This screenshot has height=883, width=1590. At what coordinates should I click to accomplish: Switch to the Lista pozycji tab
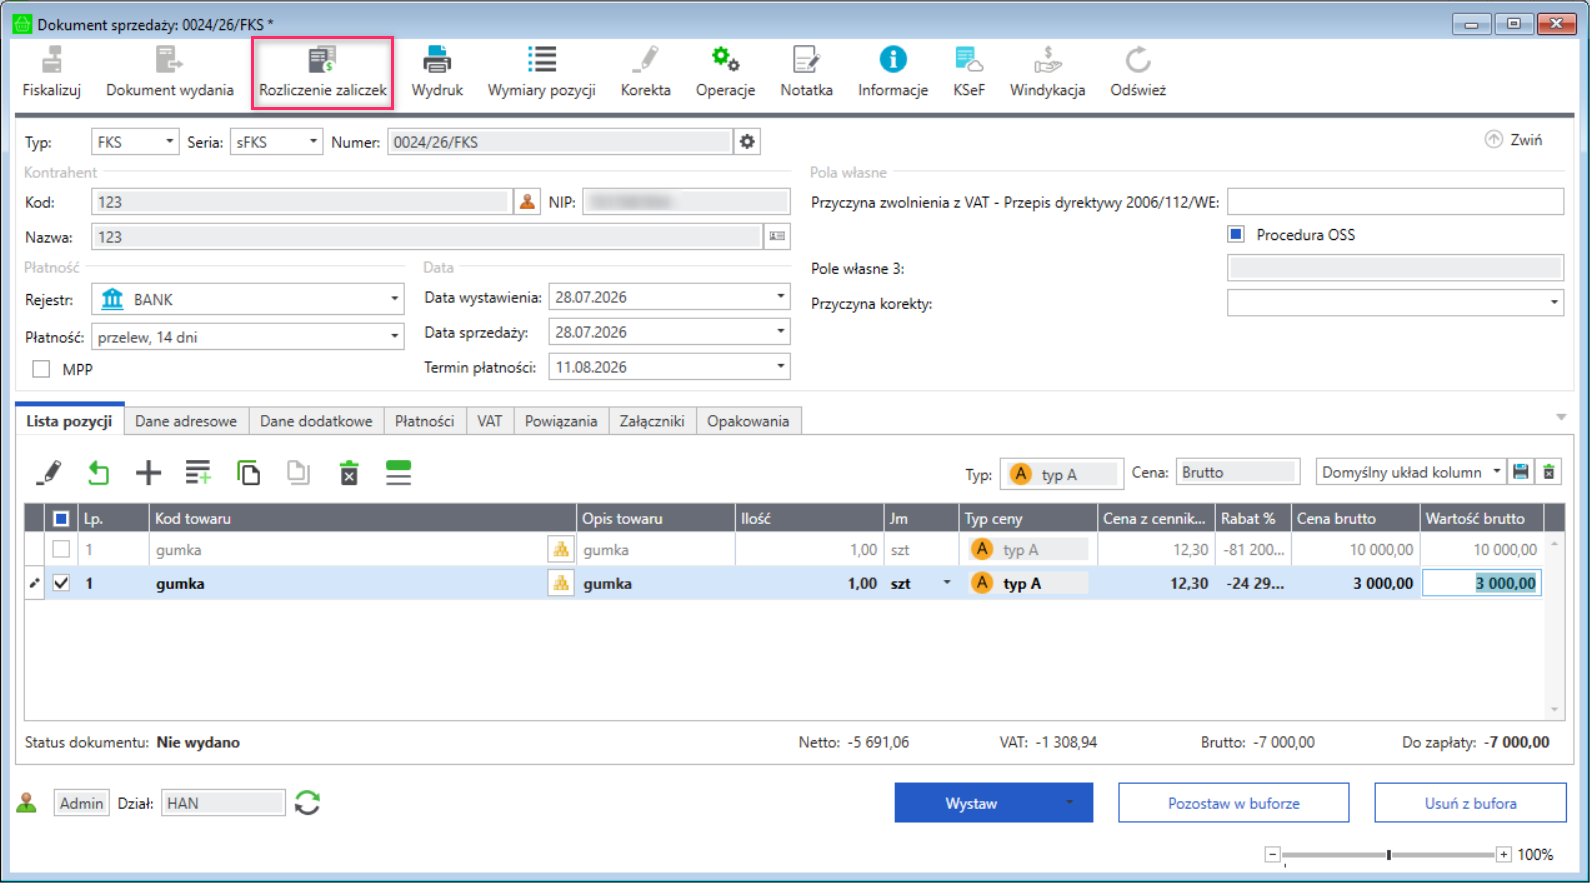coord(69,421)
